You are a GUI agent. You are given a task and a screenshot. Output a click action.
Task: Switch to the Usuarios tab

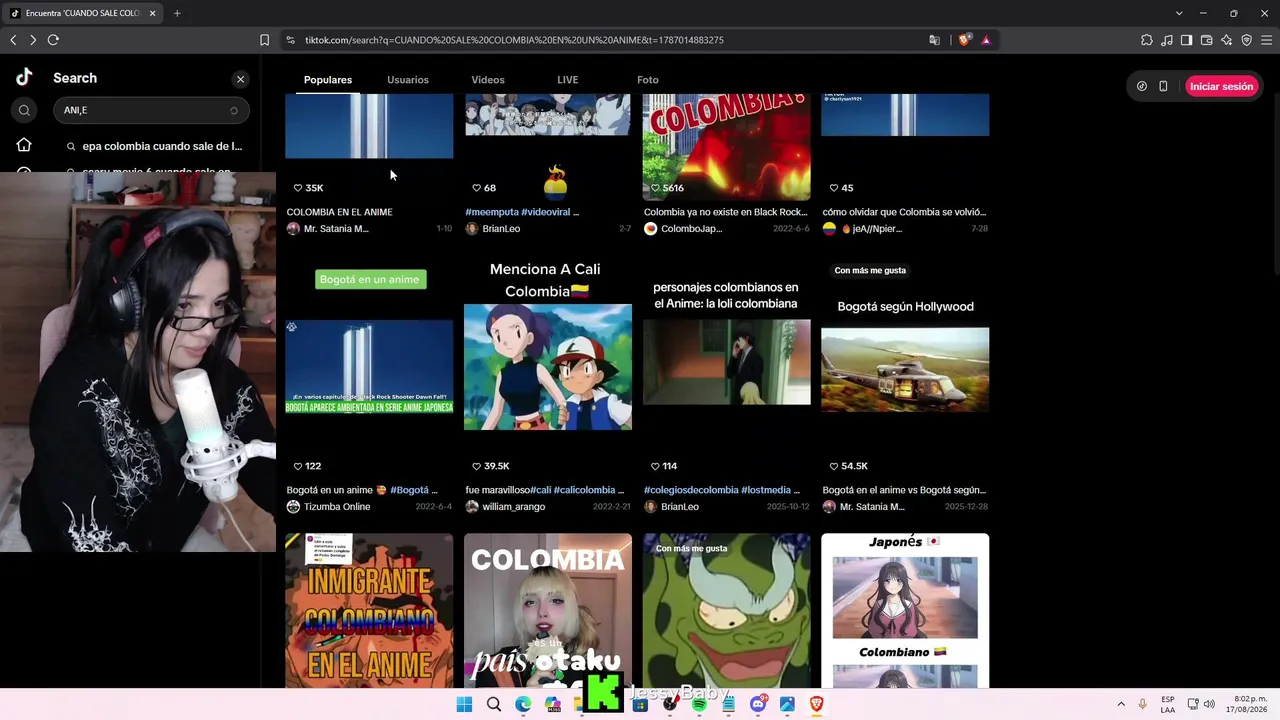tap(408, 80)
